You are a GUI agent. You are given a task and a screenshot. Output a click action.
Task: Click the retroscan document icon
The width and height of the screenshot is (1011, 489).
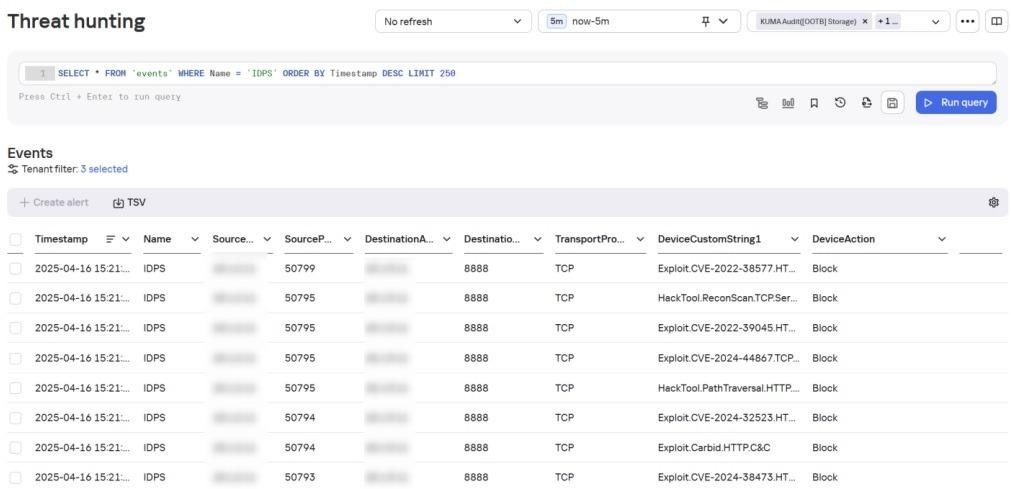(867, 103)
